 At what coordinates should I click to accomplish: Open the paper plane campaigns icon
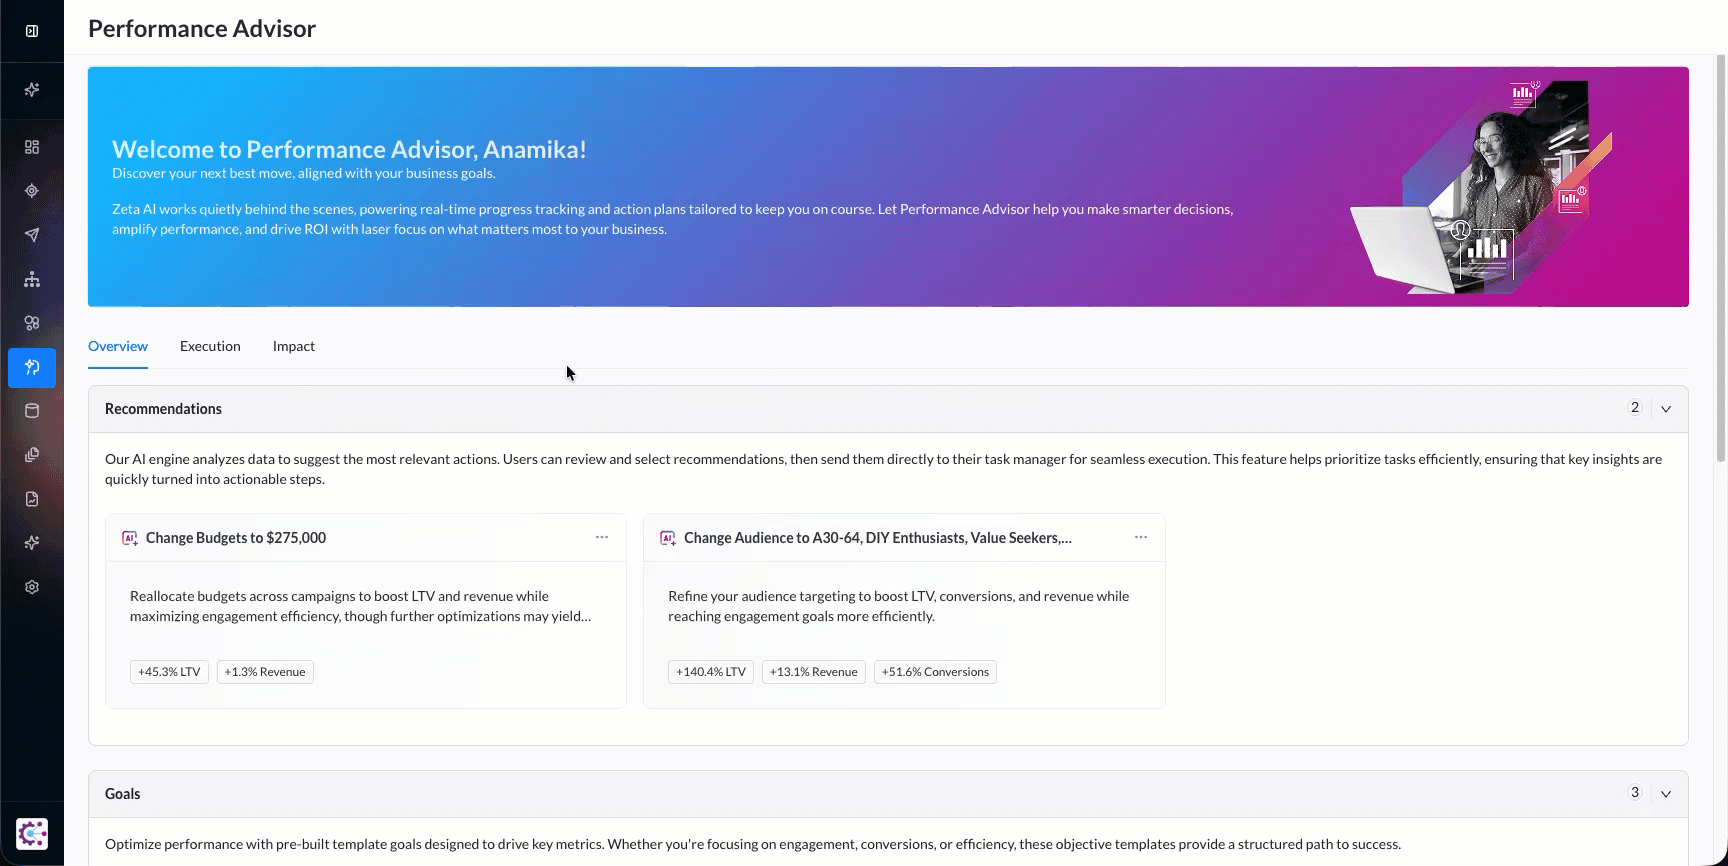tap(32, 235)
